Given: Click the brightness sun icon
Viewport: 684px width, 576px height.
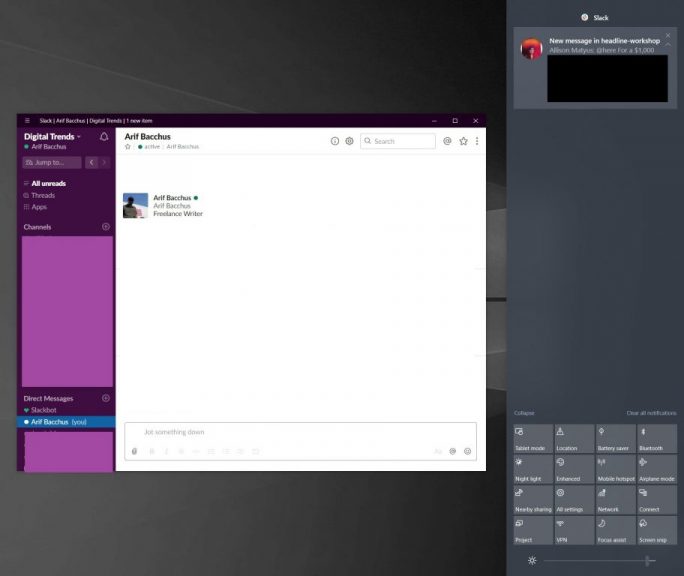Looking at the screenshot, I should pos(532,561).
